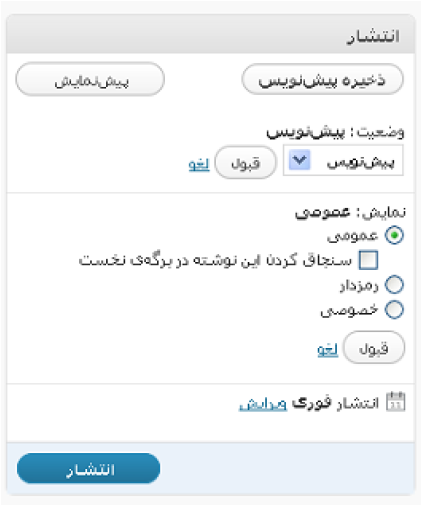
Task: Confirm status with the قبول button near dropdown
Action: (x=246, y=163)
